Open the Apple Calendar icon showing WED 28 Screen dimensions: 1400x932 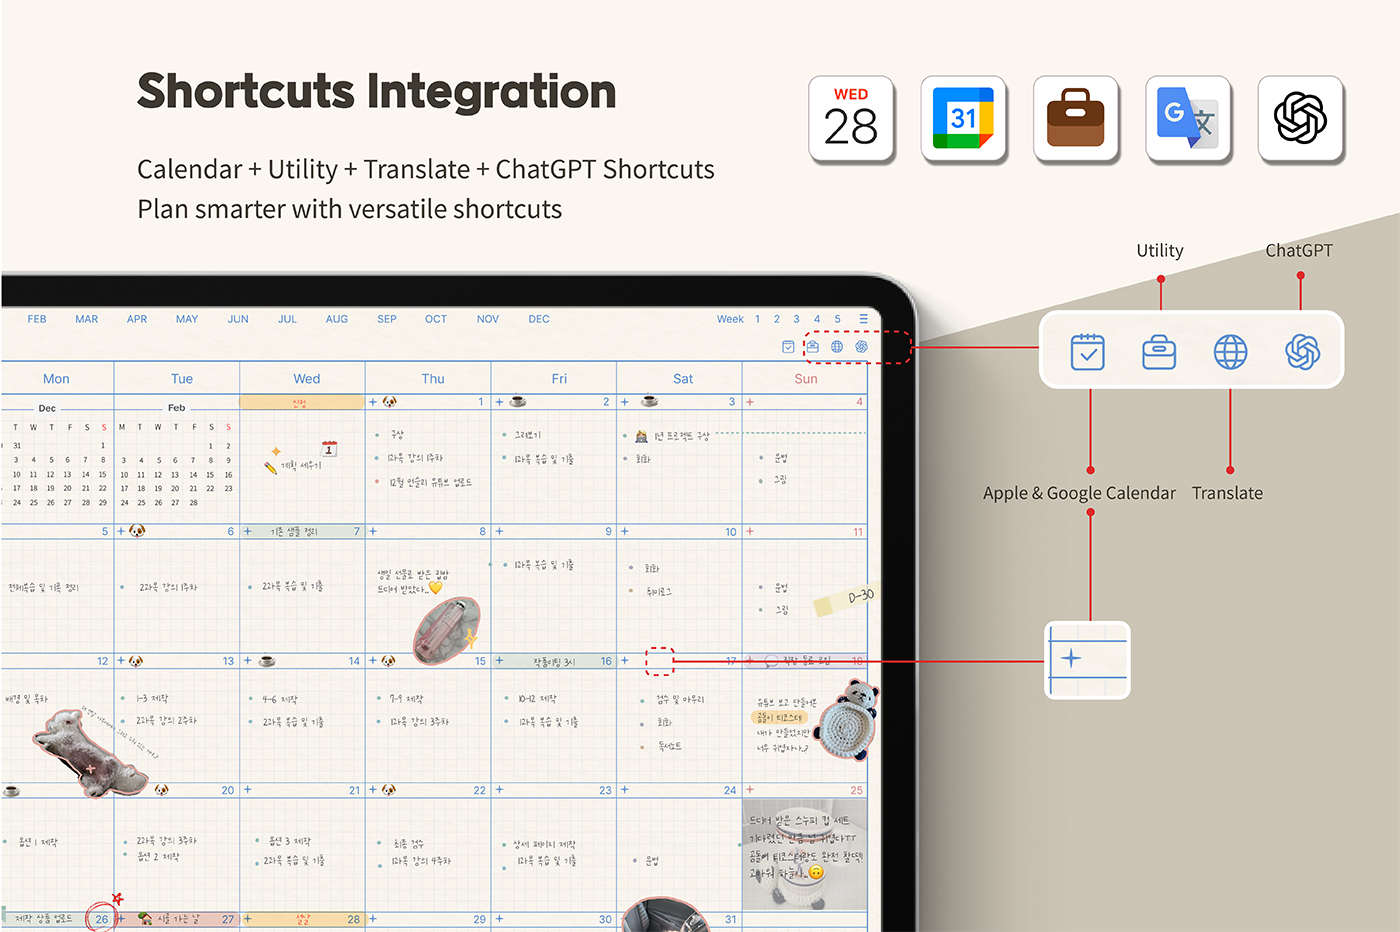(x=851, y=119)
